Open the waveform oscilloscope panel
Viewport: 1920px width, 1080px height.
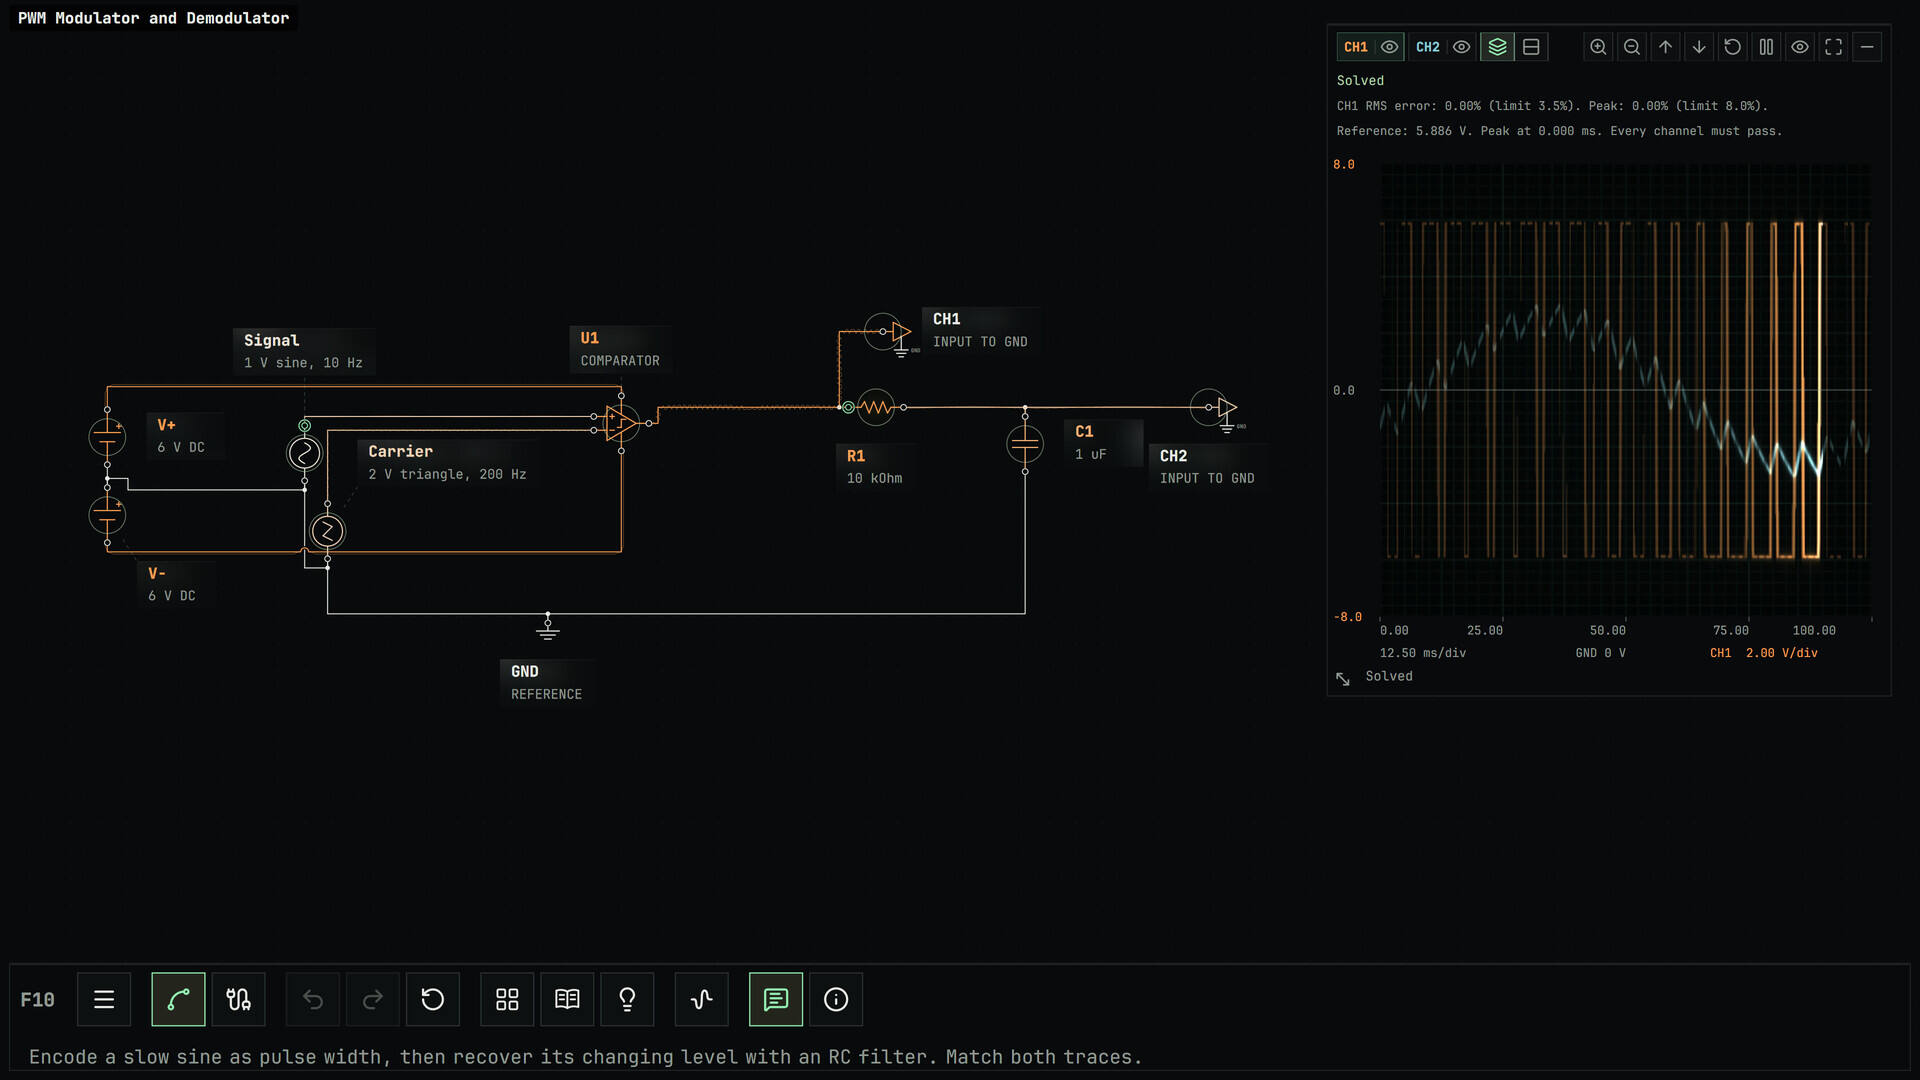pyautogui.click(x=702, y=999)
